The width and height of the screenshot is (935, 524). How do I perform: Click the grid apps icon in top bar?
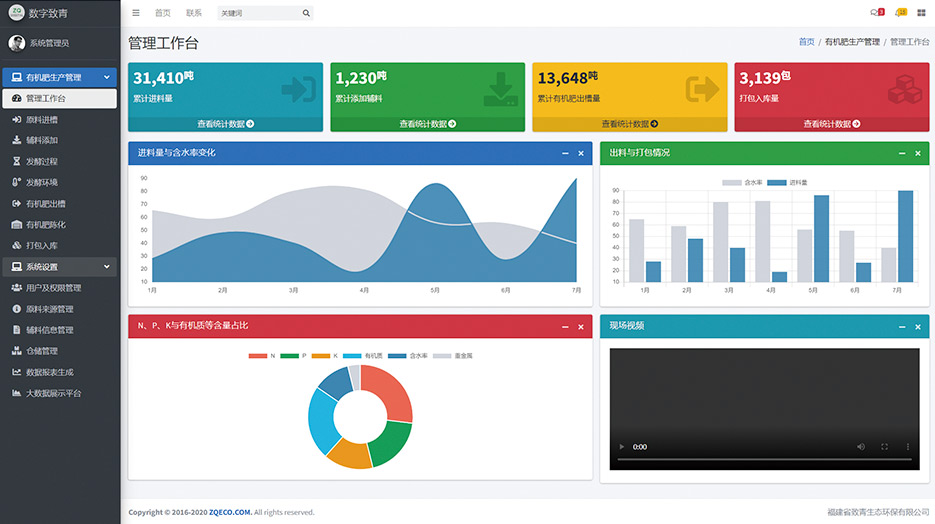coord(921,13)
